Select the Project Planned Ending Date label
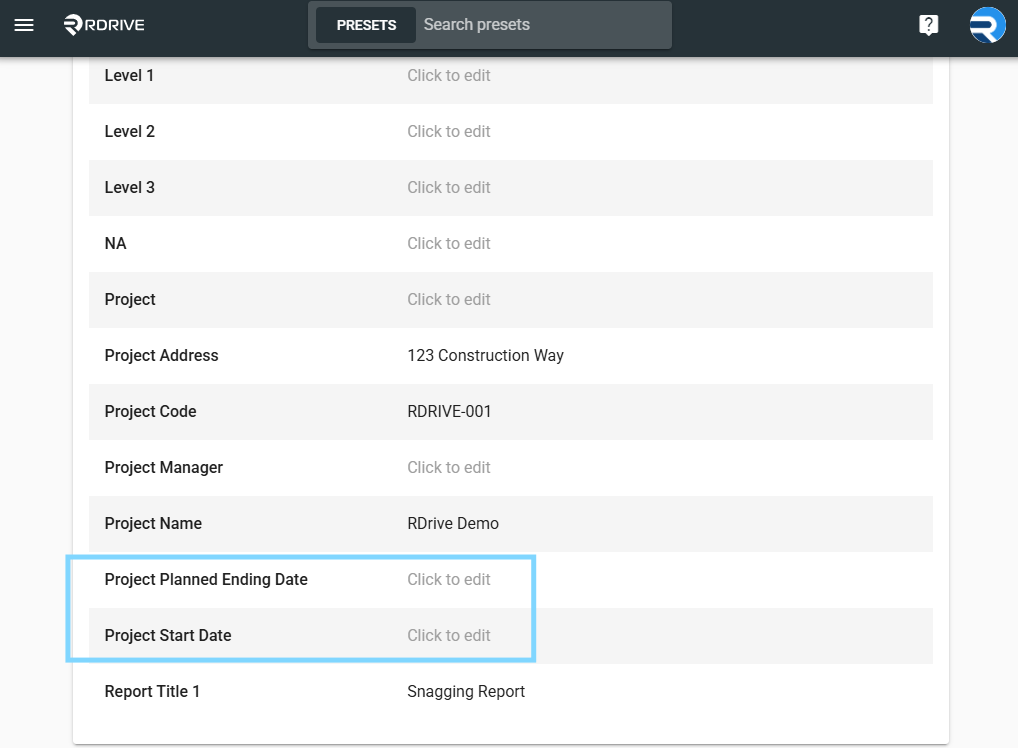Screen dimensions: 1018x748 (206, 579)
